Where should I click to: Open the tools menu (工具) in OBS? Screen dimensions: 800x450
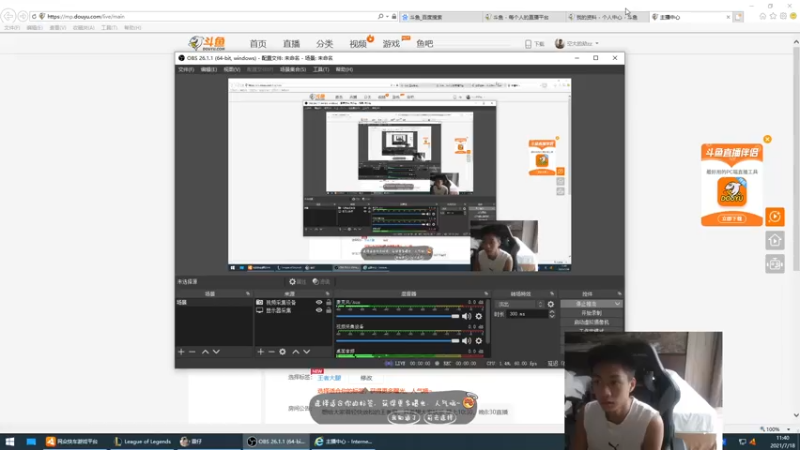click(321, 69)
